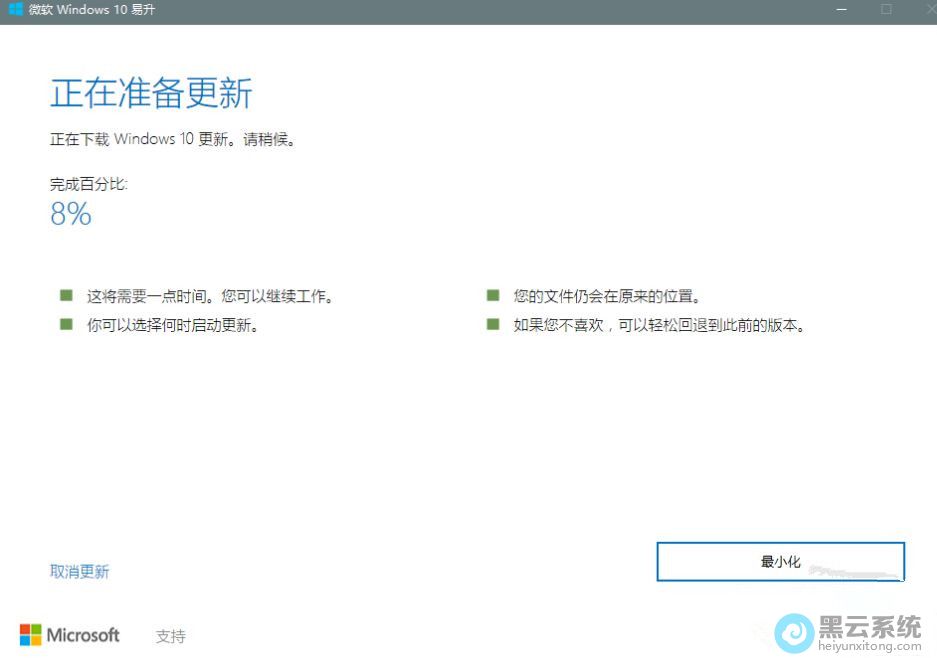This screenshot has height=658, width=937.
Task: Click the 正在准备更新 heading
Action: pos(150,92)
